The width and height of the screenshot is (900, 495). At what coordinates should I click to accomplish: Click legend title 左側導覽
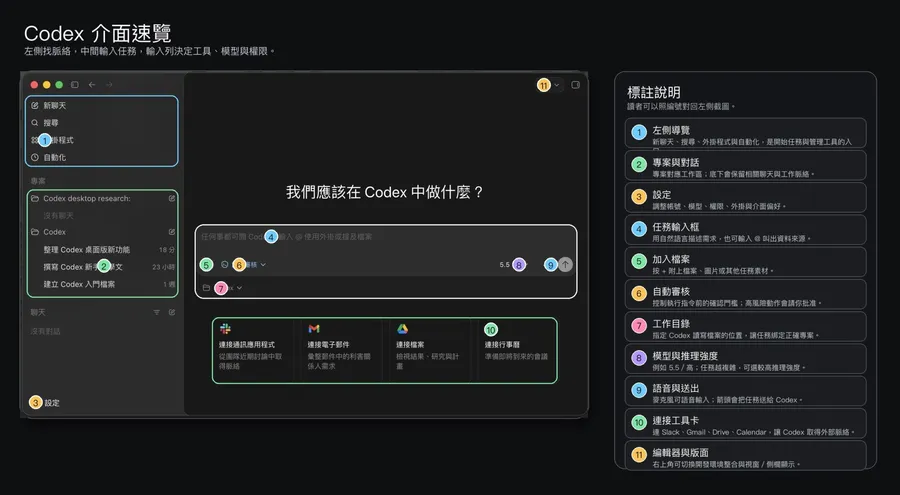coord(671,130)
